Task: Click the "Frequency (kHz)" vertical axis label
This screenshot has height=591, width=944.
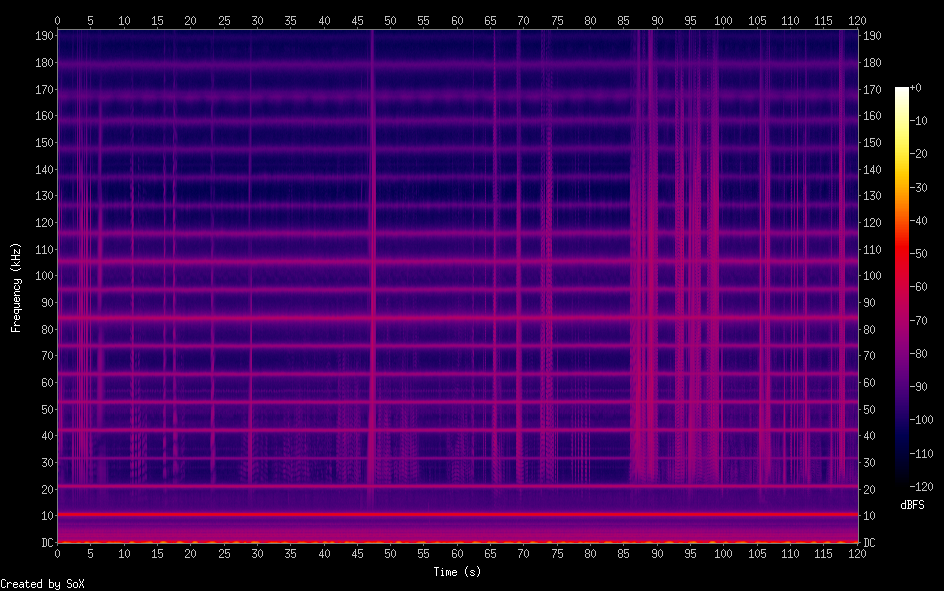Action: coord(16,286)
